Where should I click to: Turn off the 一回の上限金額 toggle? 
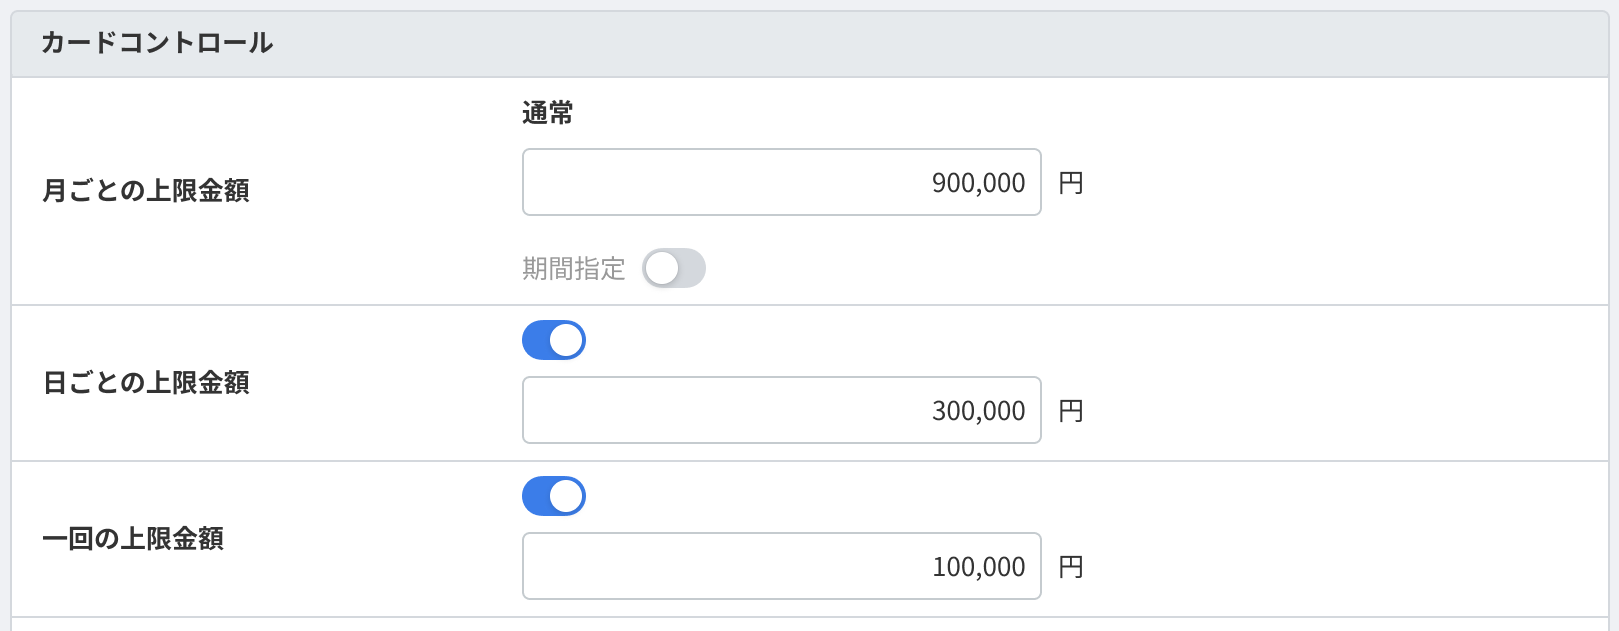click(553, 496)
